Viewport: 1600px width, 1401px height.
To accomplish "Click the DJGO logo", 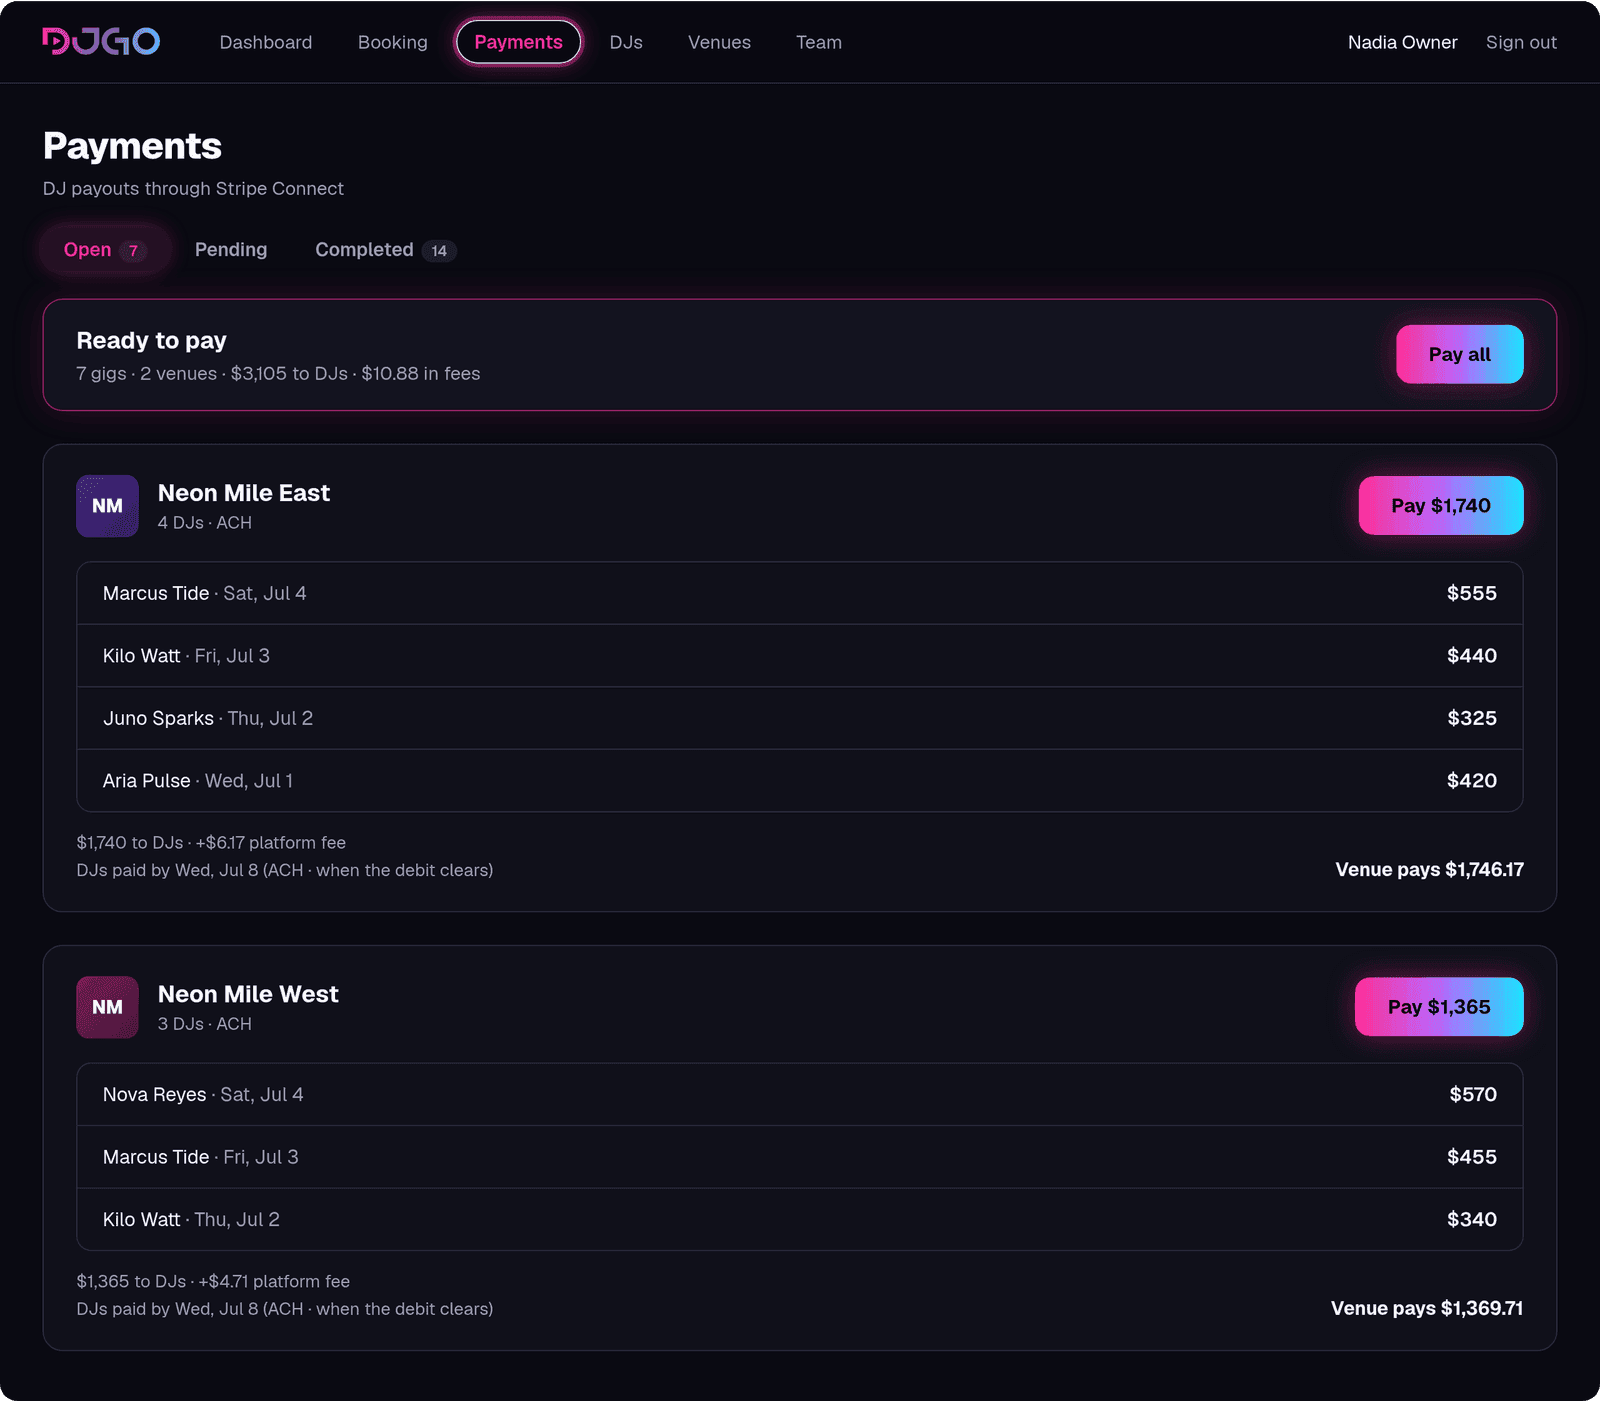I will 101,41.
